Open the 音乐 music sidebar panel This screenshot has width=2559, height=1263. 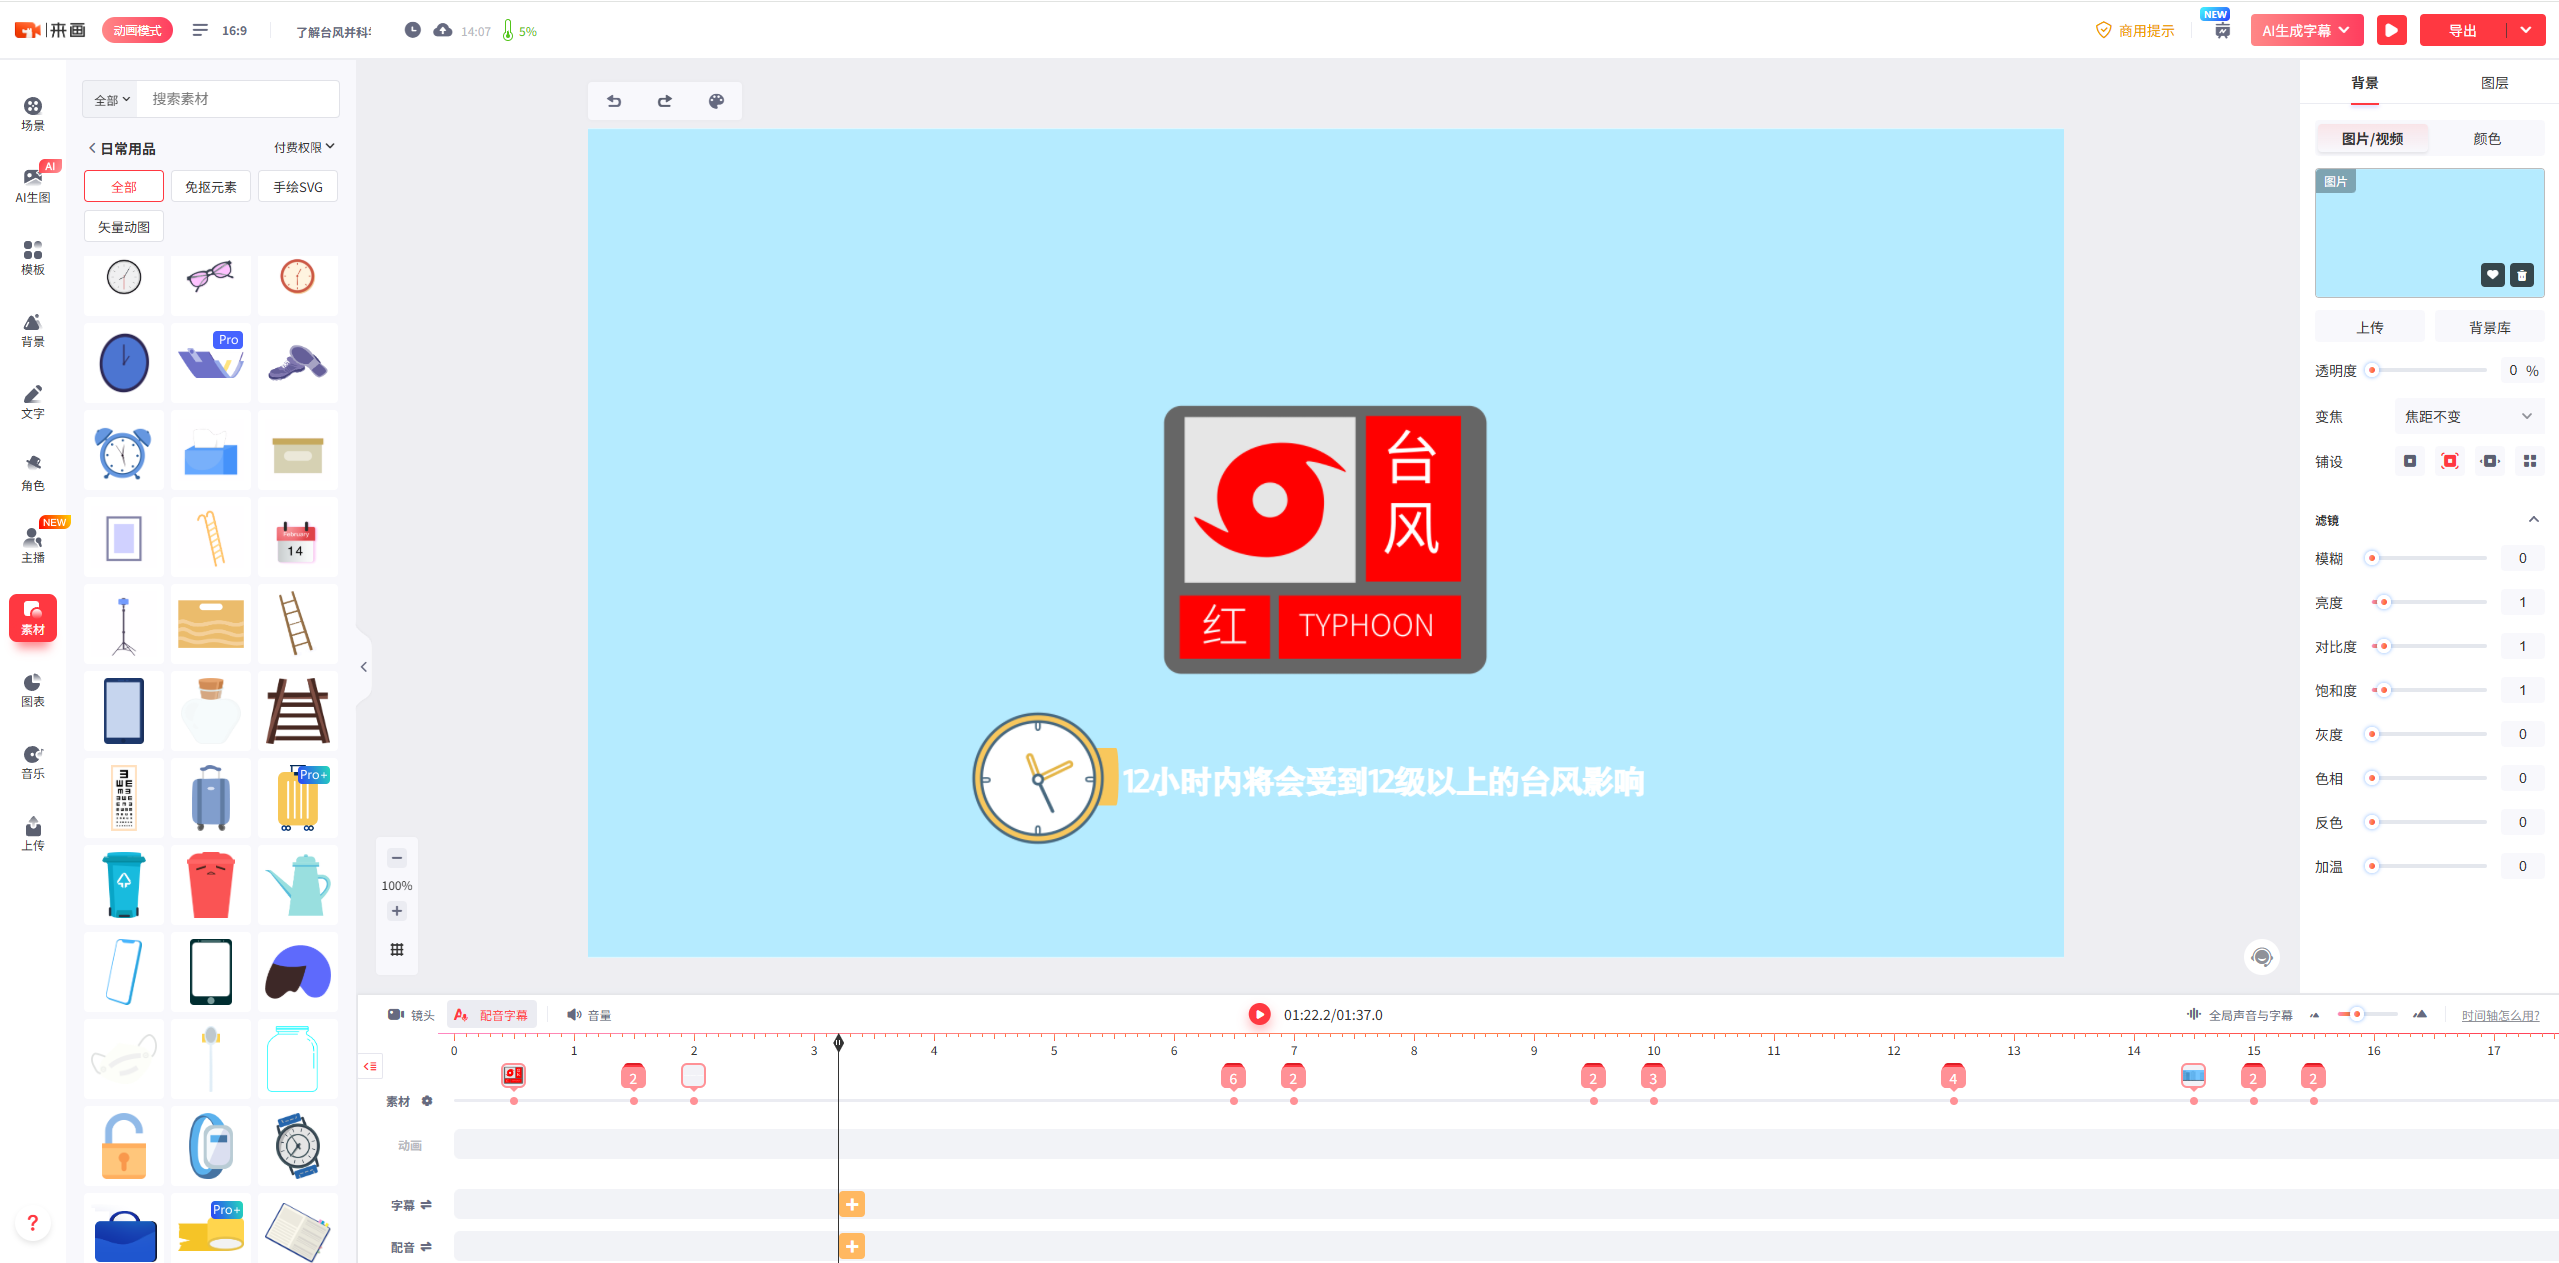pyautogui.click(x=33, y=762)
